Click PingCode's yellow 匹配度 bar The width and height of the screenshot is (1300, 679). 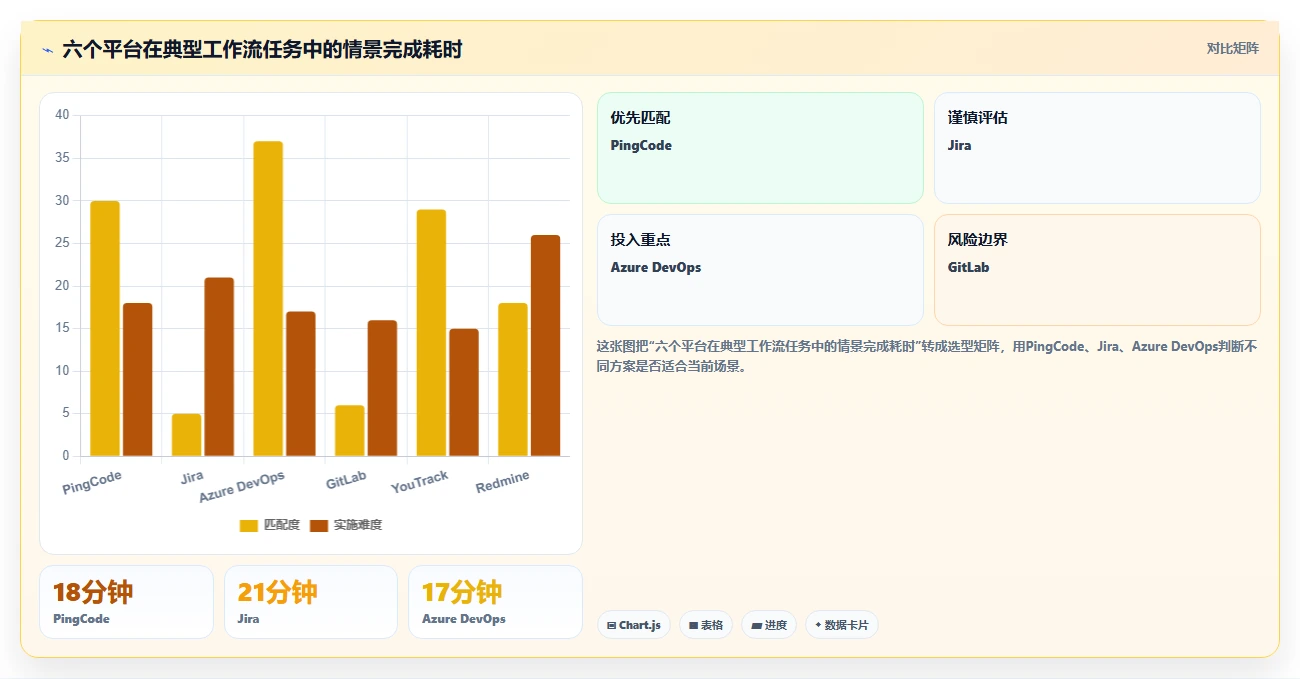(x=105, y=328)
